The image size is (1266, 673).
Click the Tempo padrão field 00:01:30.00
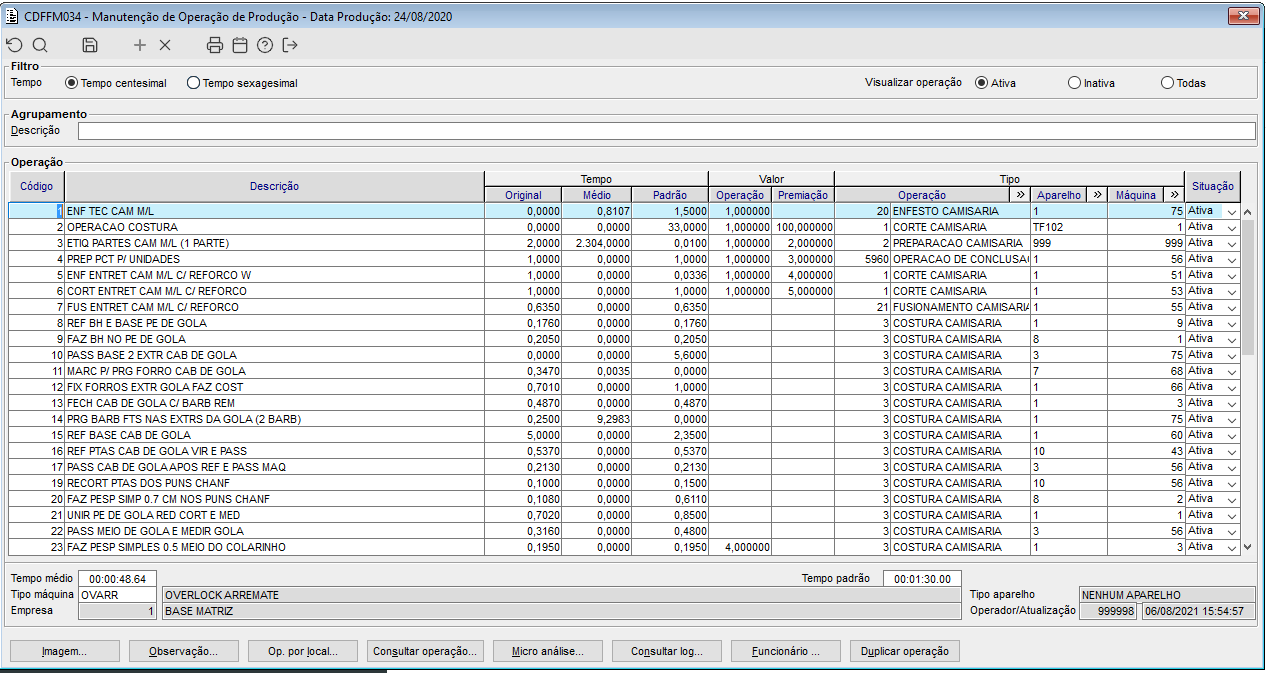point(922,578)
